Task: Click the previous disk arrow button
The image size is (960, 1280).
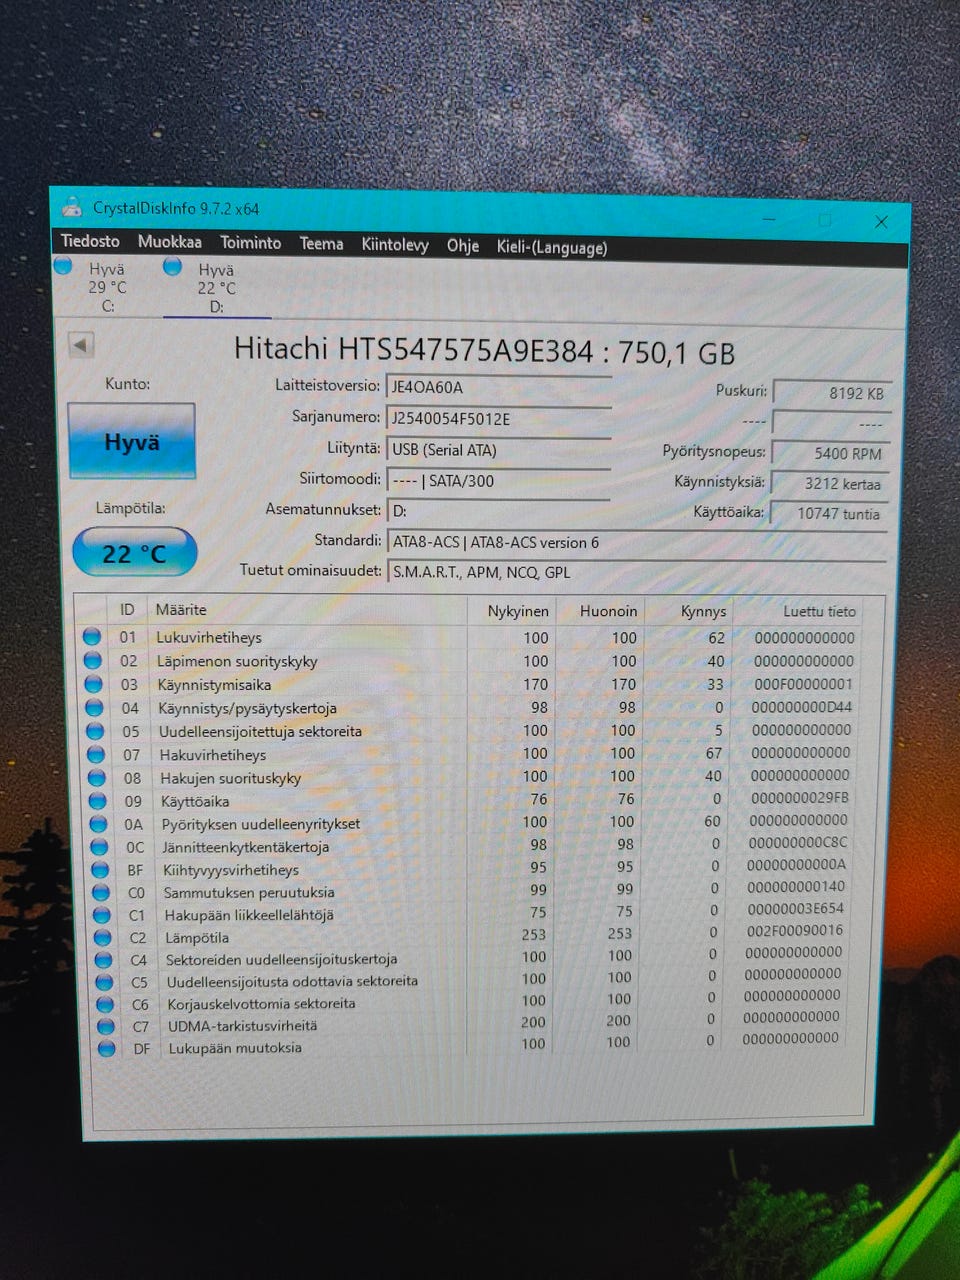Action: click(x=81, y=345)
